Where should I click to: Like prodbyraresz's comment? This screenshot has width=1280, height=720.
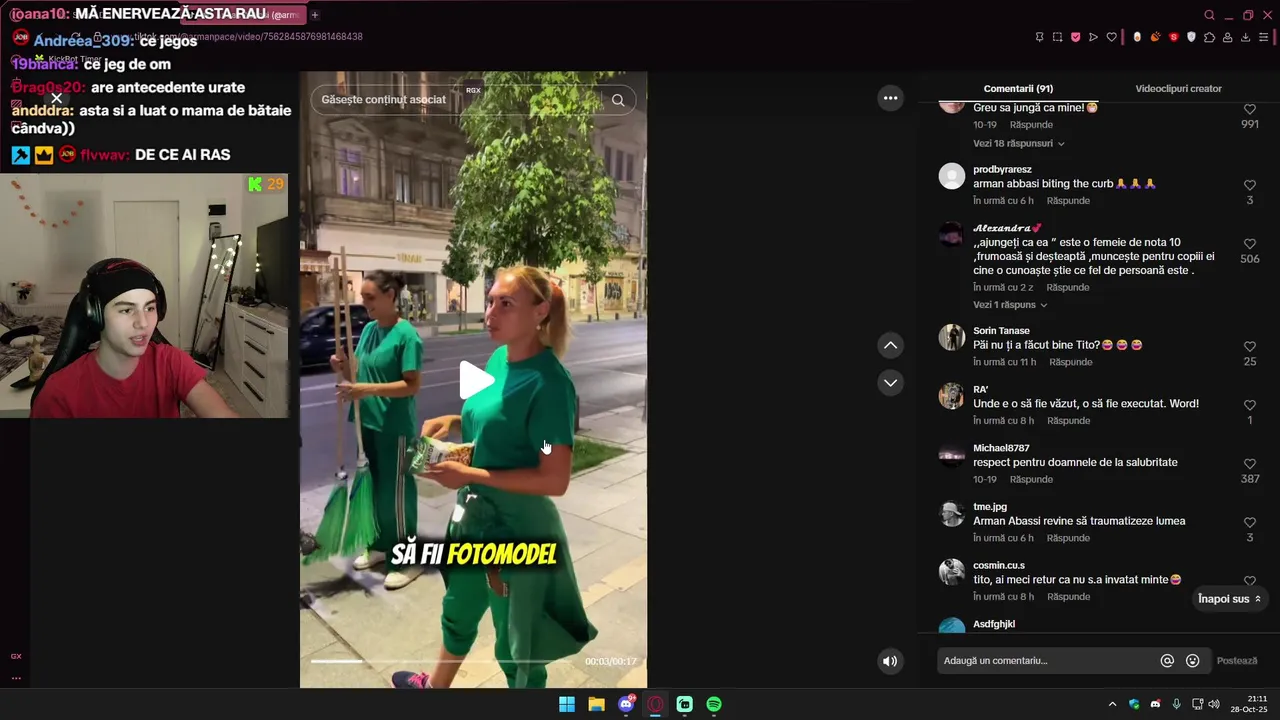1250,185
